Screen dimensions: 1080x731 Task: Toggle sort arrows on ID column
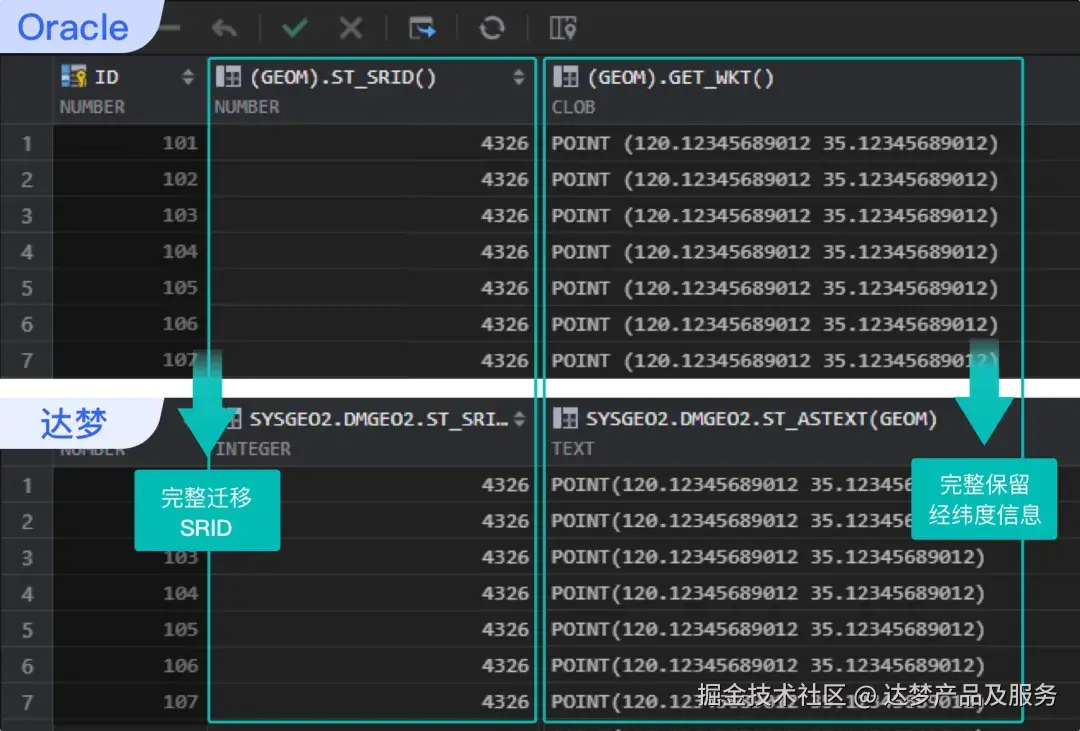coord(187,76)
